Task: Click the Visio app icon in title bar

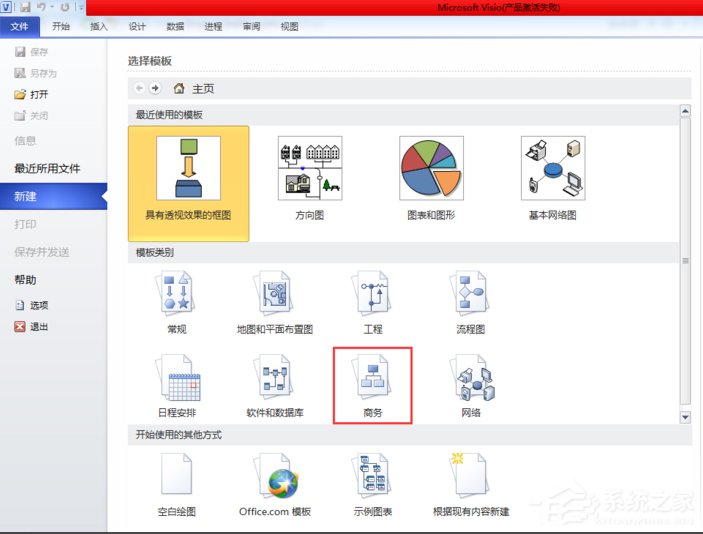Action: [6, 7]
